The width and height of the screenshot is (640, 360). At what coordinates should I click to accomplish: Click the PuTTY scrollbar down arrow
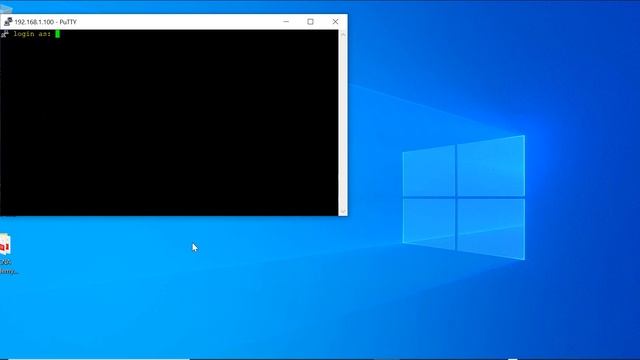coord(343,211)
